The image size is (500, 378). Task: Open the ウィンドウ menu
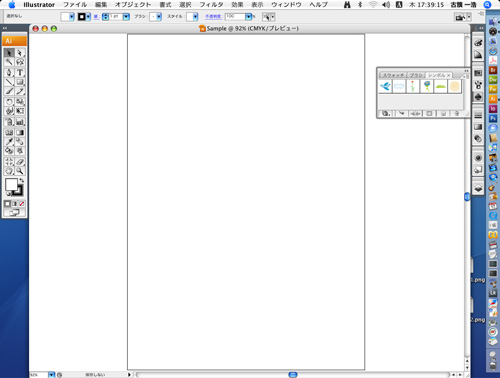tap(286, 5)
